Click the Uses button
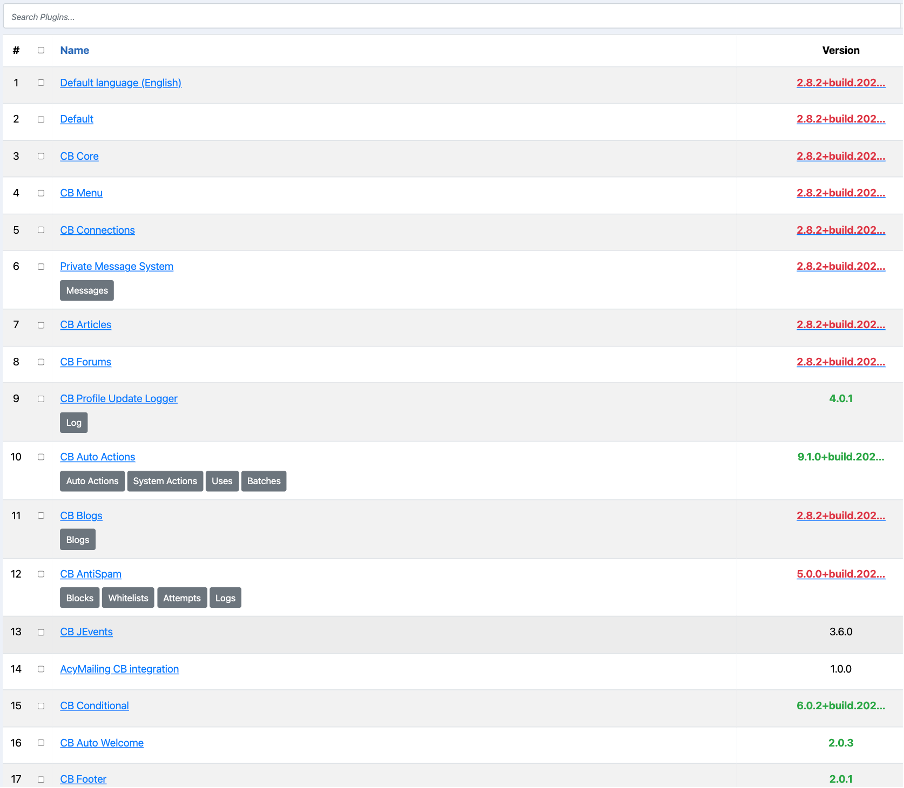The width and height of the screenshot is (904, 788). point(222,481)
